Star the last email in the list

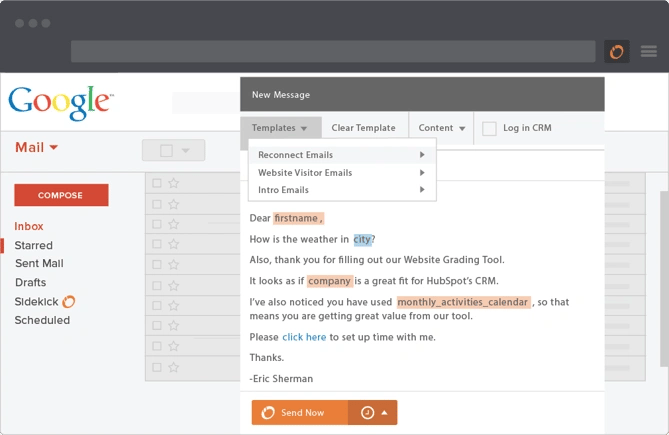(x=173, y=368)
